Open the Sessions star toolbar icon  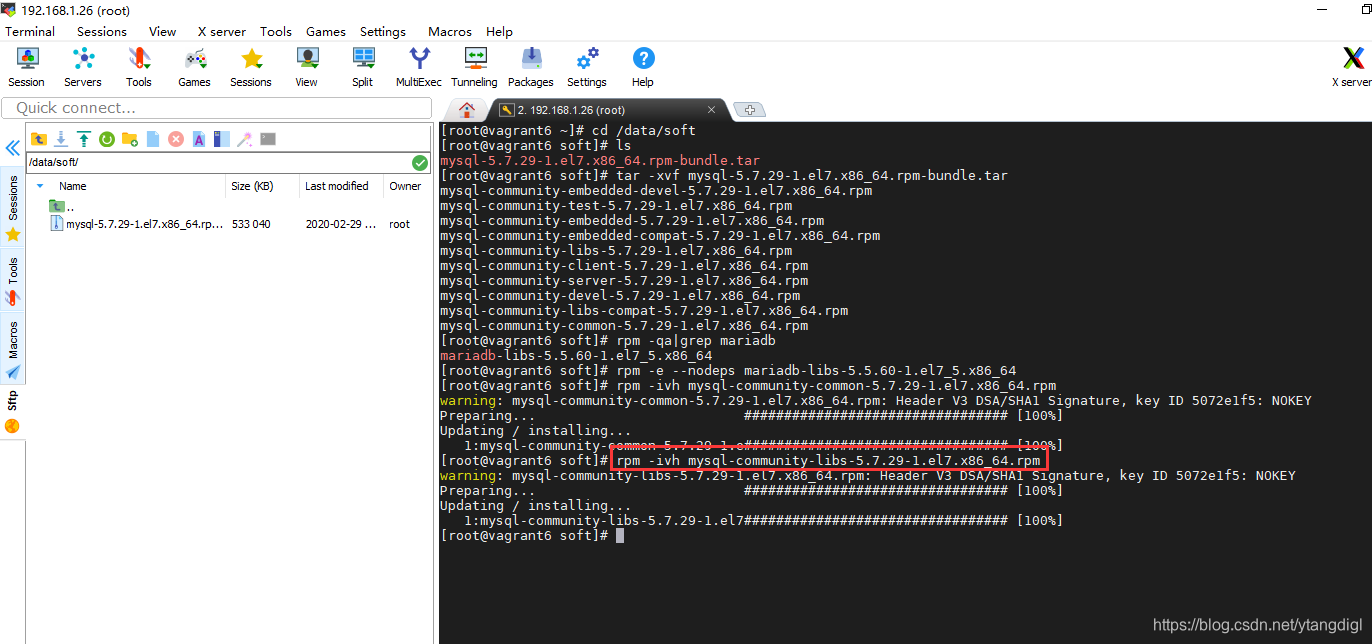(x=251, y=67)
